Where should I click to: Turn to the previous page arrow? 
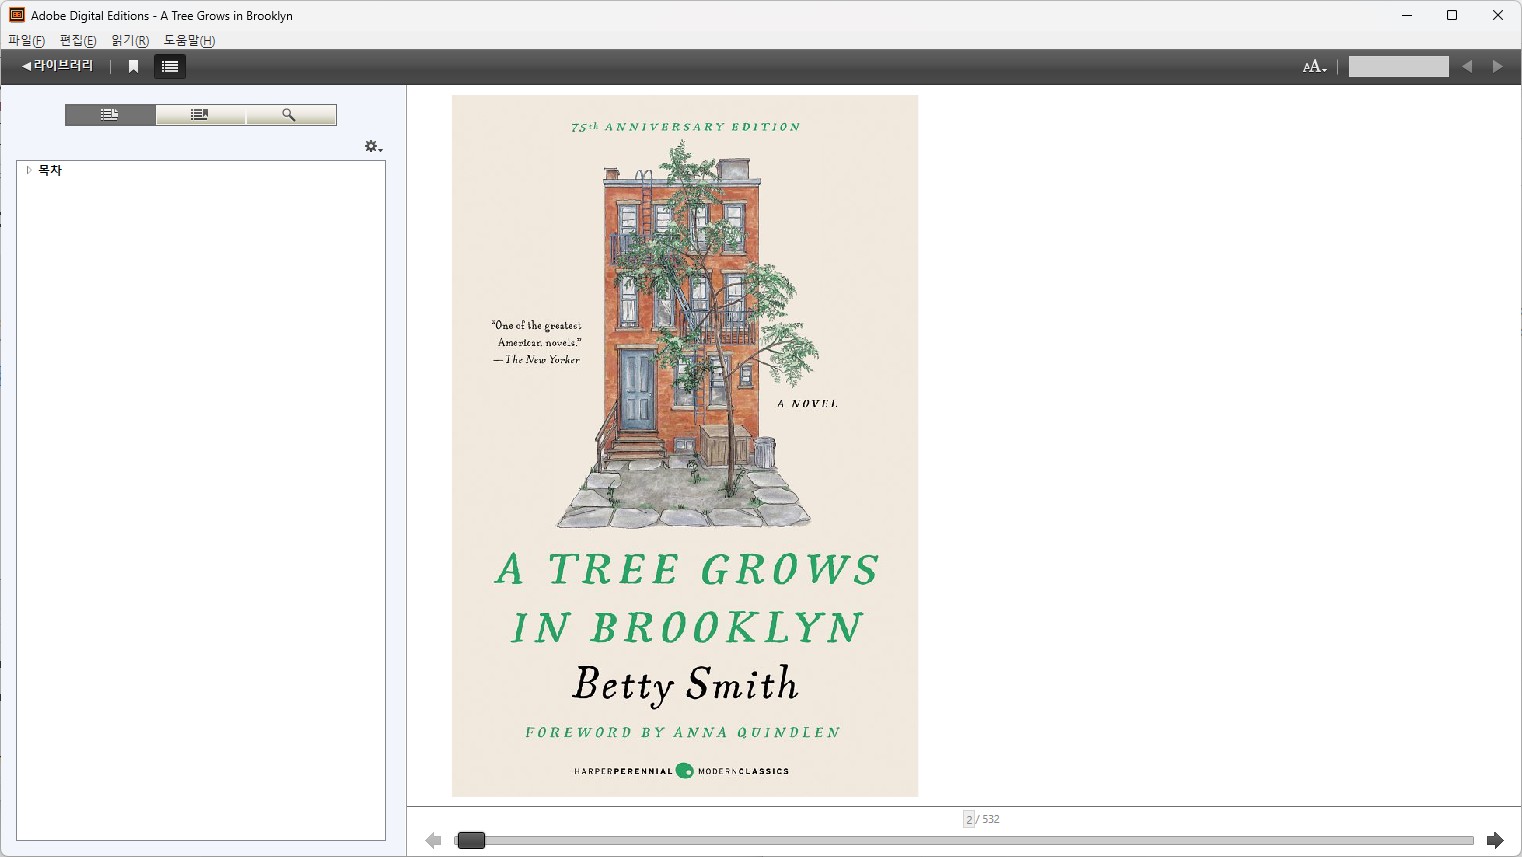click(433, 840)
